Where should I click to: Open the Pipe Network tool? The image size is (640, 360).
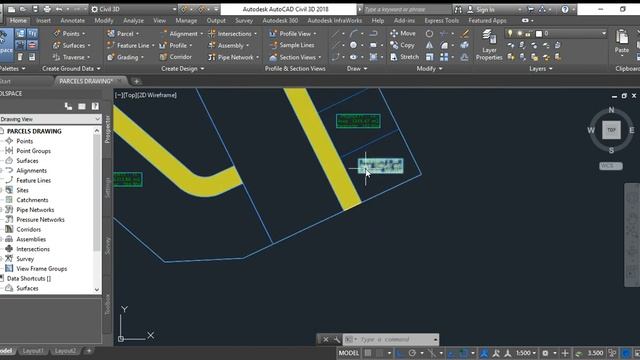233,57
